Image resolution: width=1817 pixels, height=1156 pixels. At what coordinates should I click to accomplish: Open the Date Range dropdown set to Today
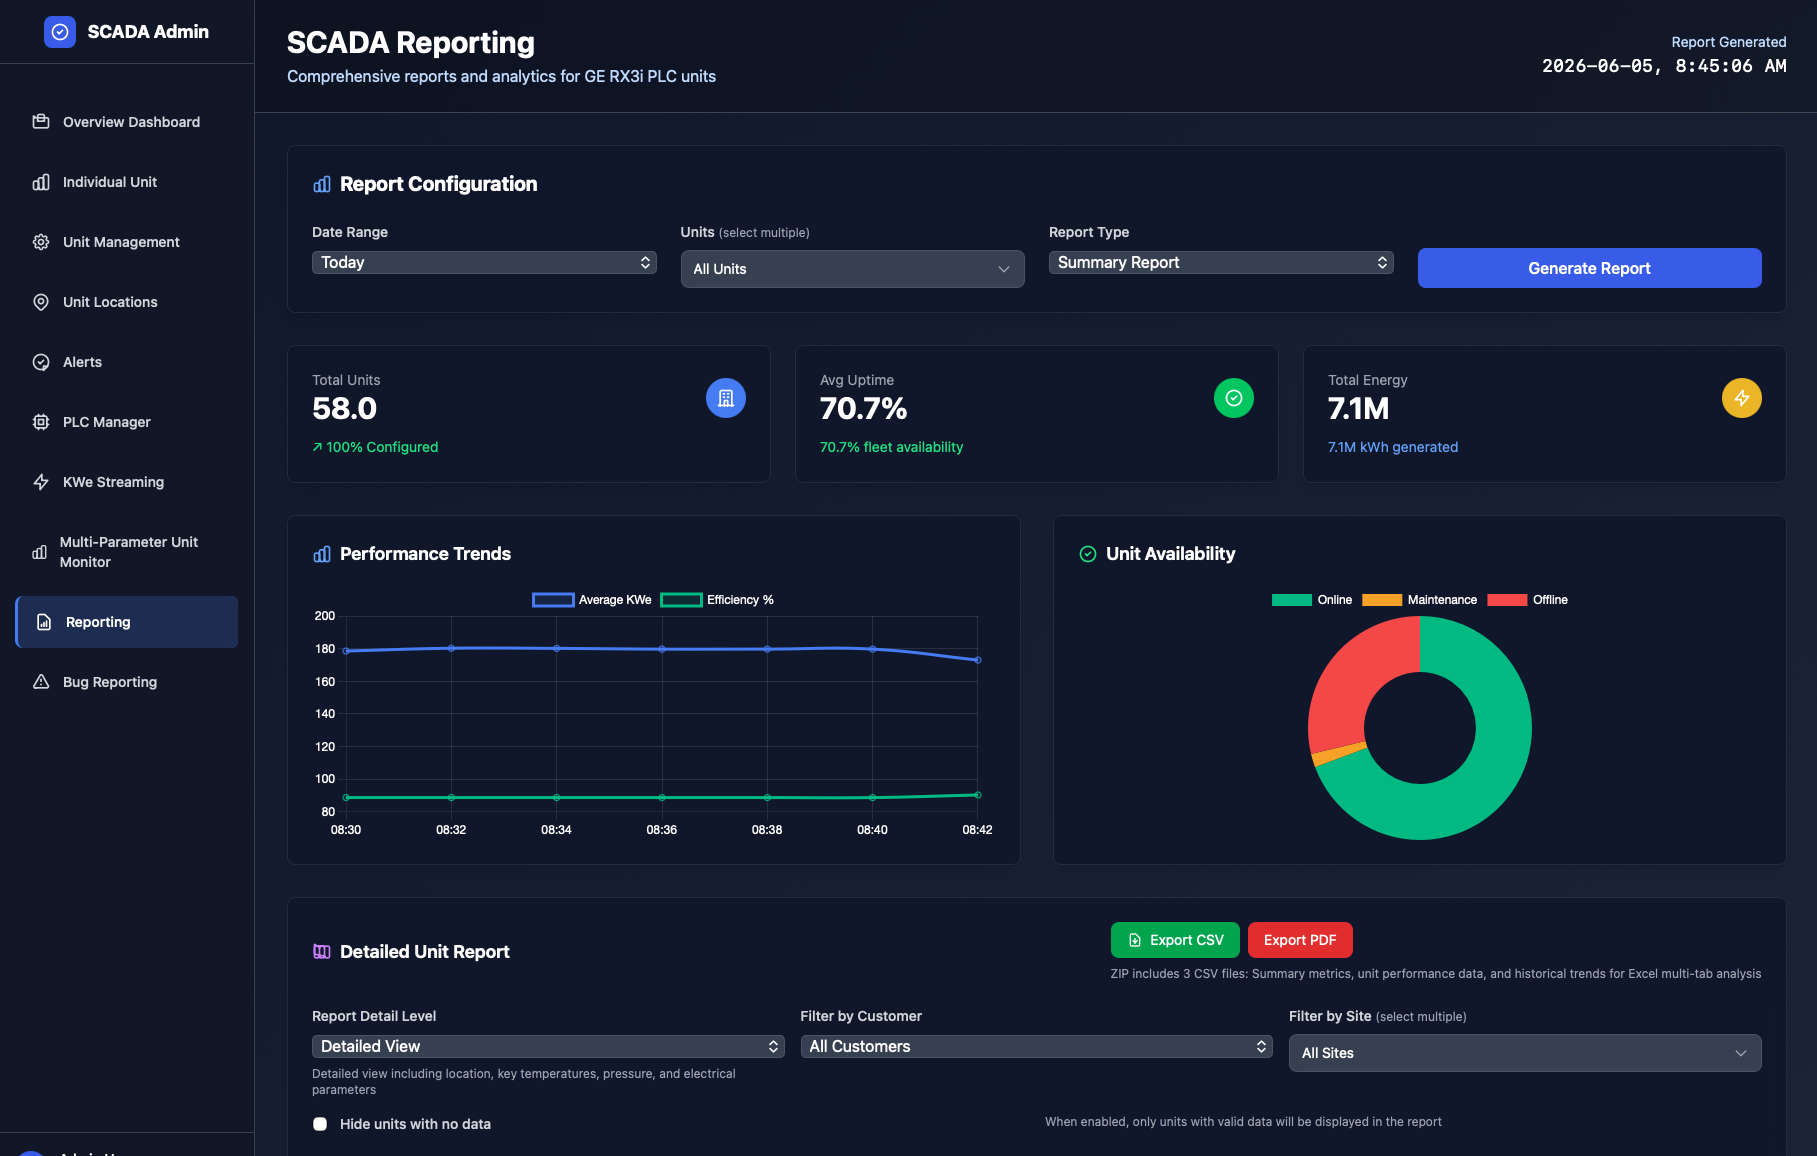pyautogui.click(x=484, y=262)
